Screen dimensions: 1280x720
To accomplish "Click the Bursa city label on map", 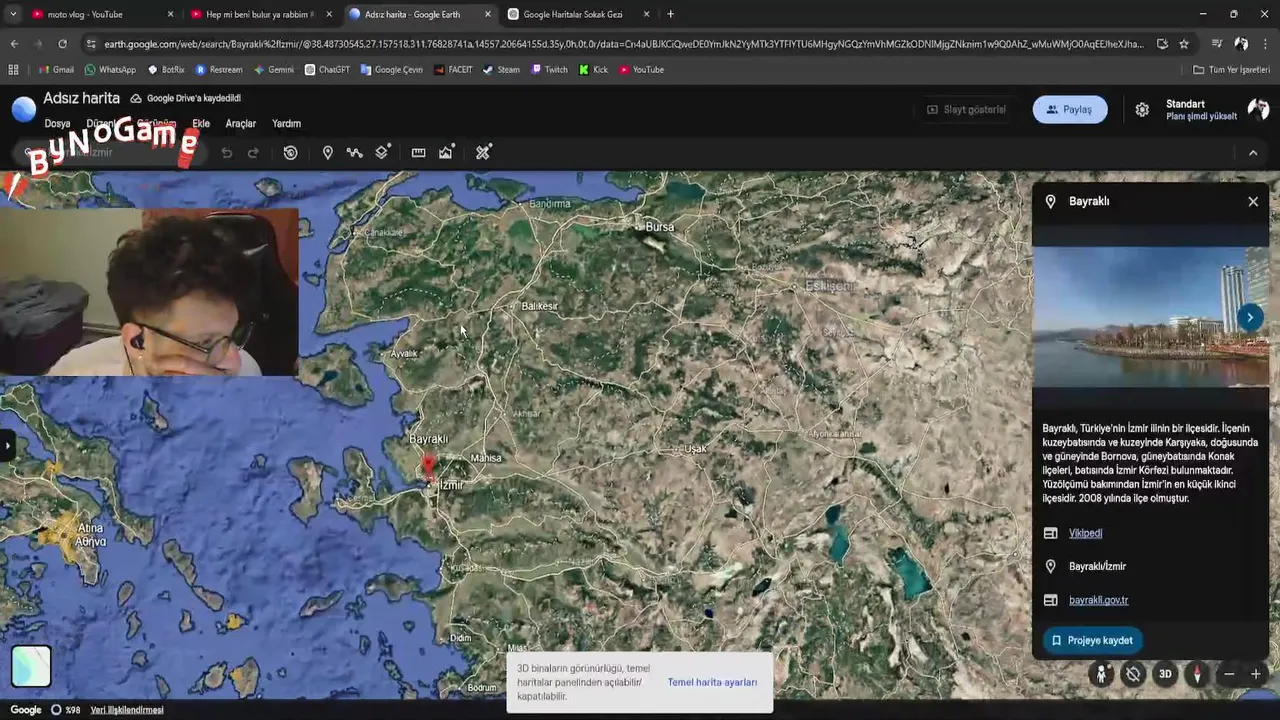I will (659, 227).
